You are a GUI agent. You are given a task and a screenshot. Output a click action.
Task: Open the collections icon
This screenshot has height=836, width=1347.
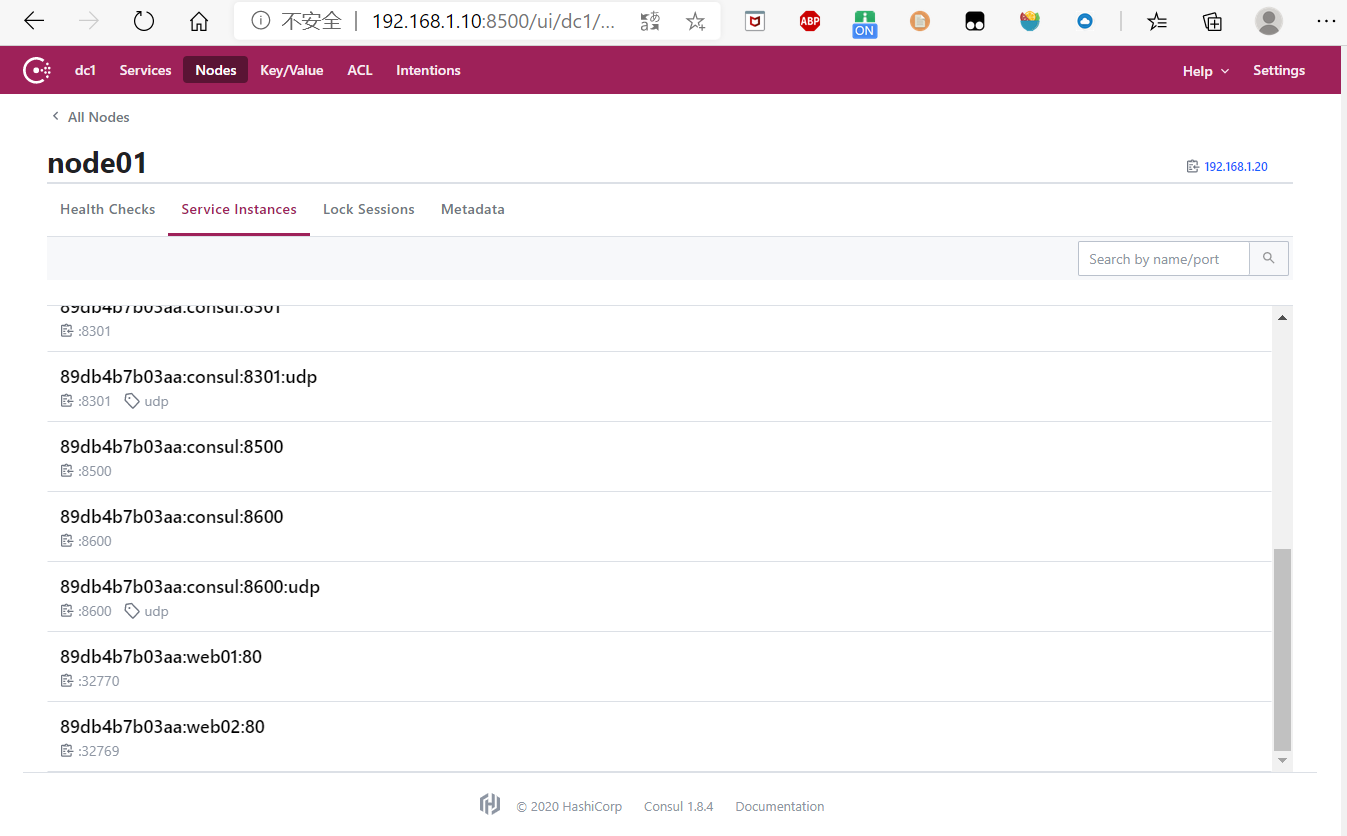(1213, 21)
